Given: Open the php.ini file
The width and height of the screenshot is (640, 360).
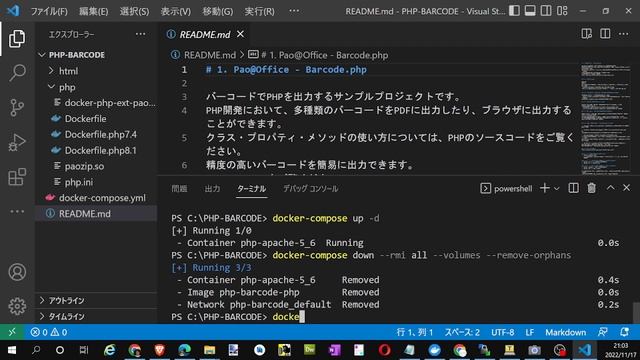Looking at the screenshot, I should point(78,182).
